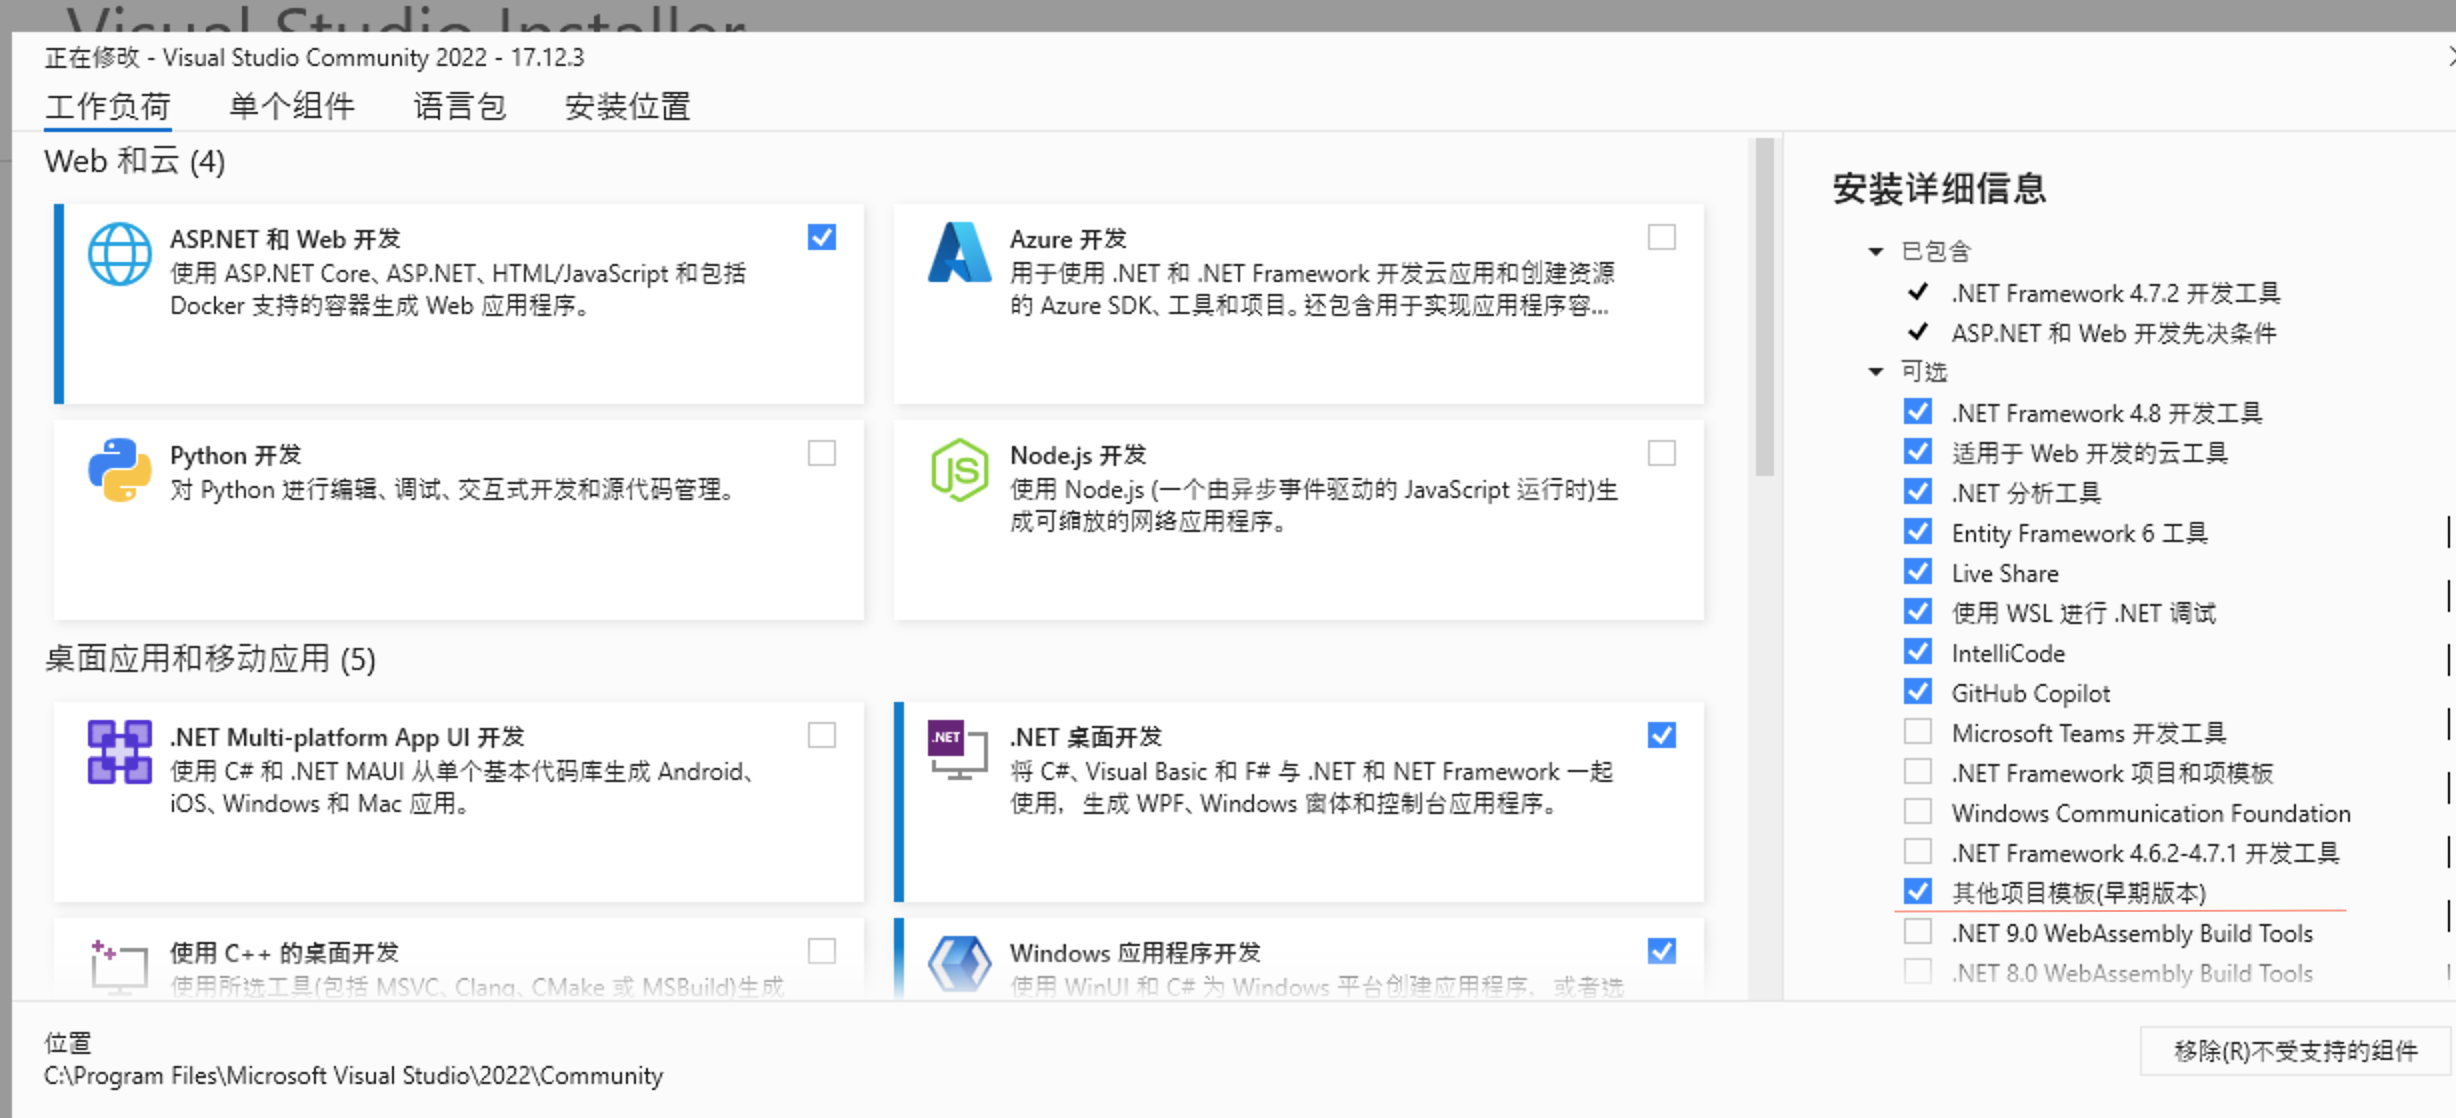
Task: Switch to the 工作负荷 tab
Action: [108, 106]
